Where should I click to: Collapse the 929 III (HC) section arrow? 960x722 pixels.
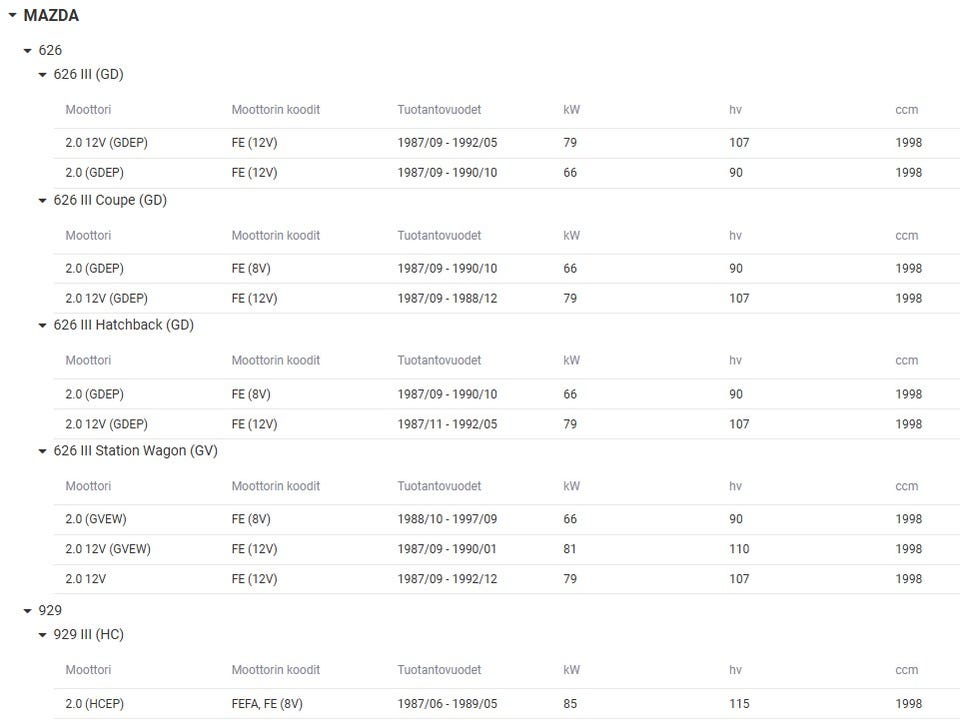click(43, 635)
